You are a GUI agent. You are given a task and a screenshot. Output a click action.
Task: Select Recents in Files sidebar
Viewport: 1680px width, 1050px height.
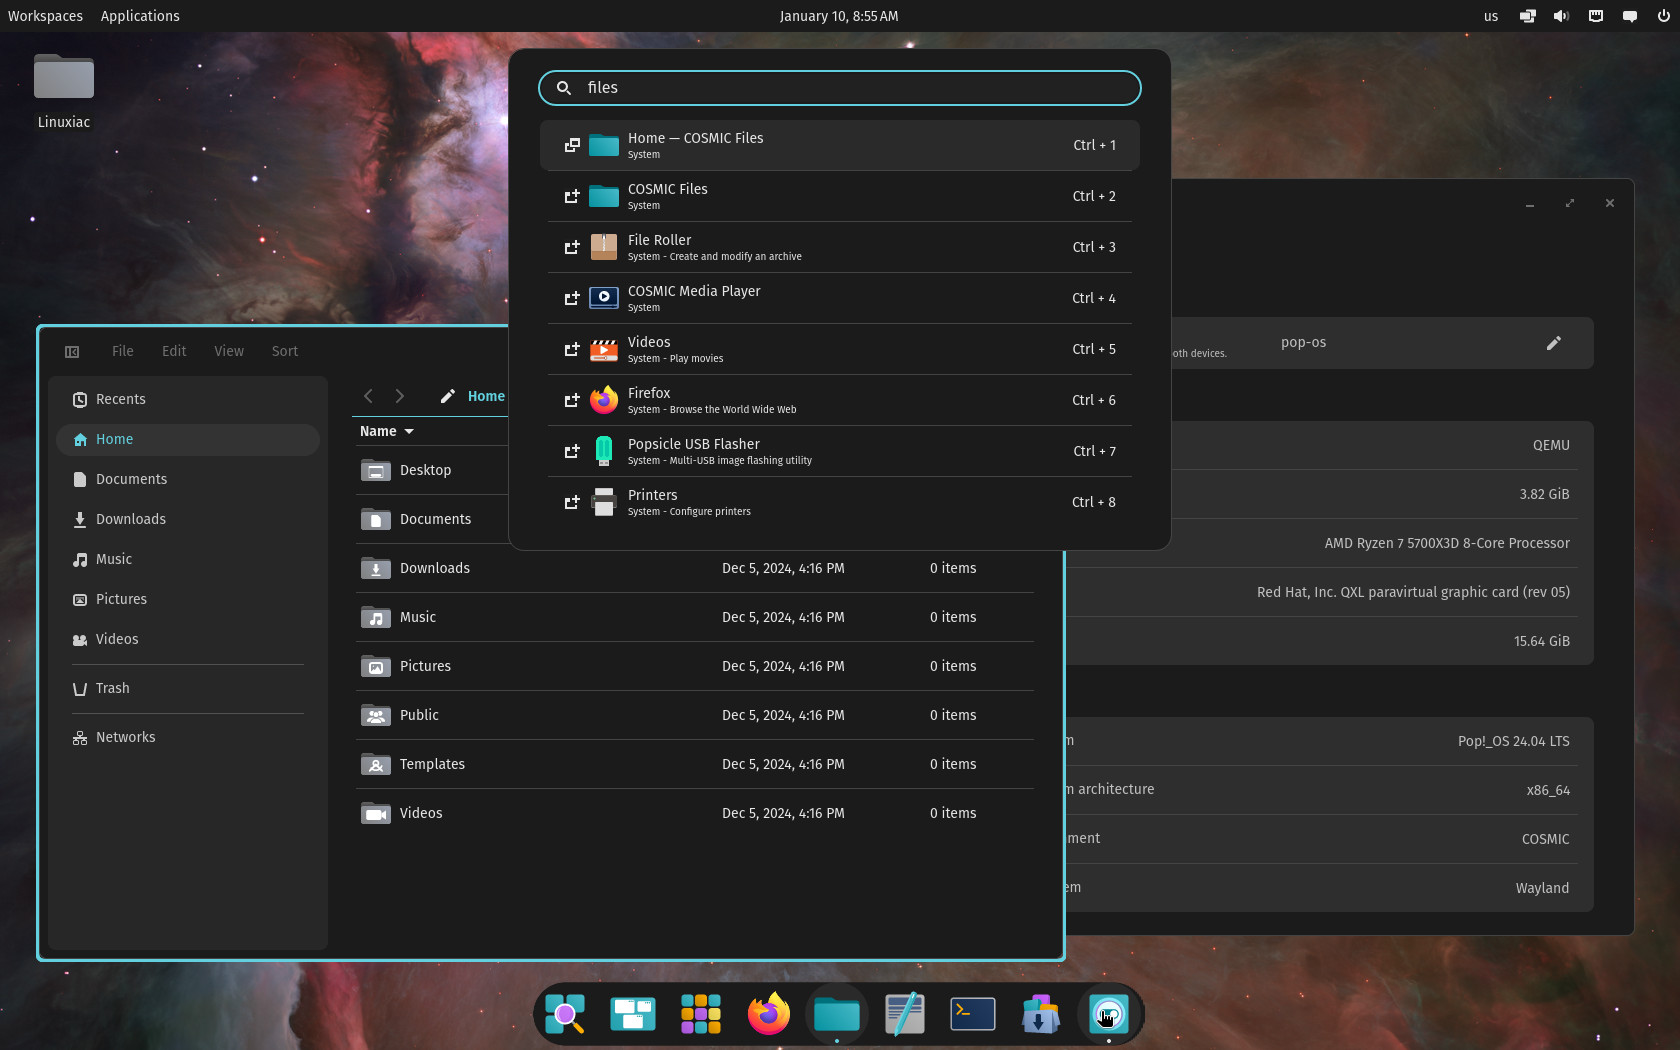point(188,399)
